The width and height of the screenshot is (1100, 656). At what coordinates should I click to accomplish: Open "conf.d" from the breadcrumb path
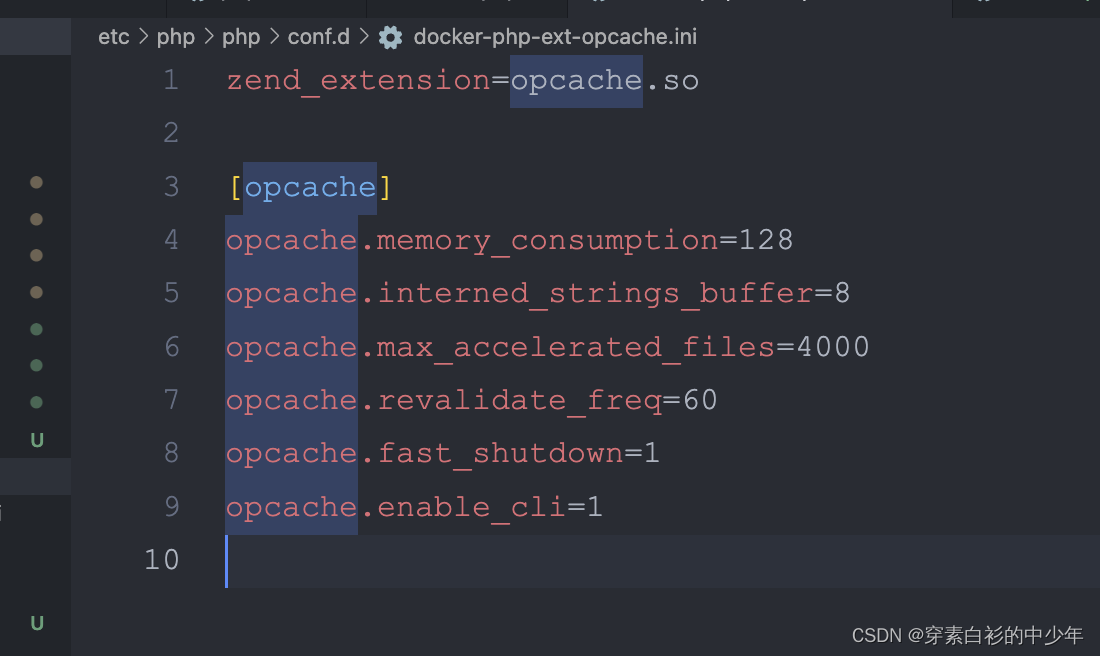tap(318, 36)
